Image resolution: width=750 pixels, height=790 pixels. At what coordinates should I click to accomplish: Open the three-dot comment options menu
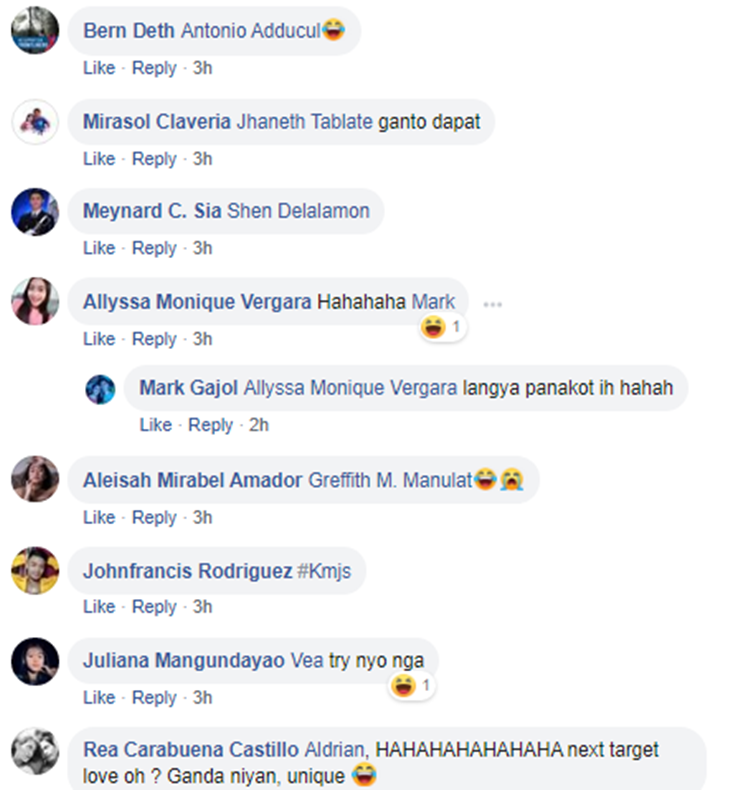pos(492,304)
